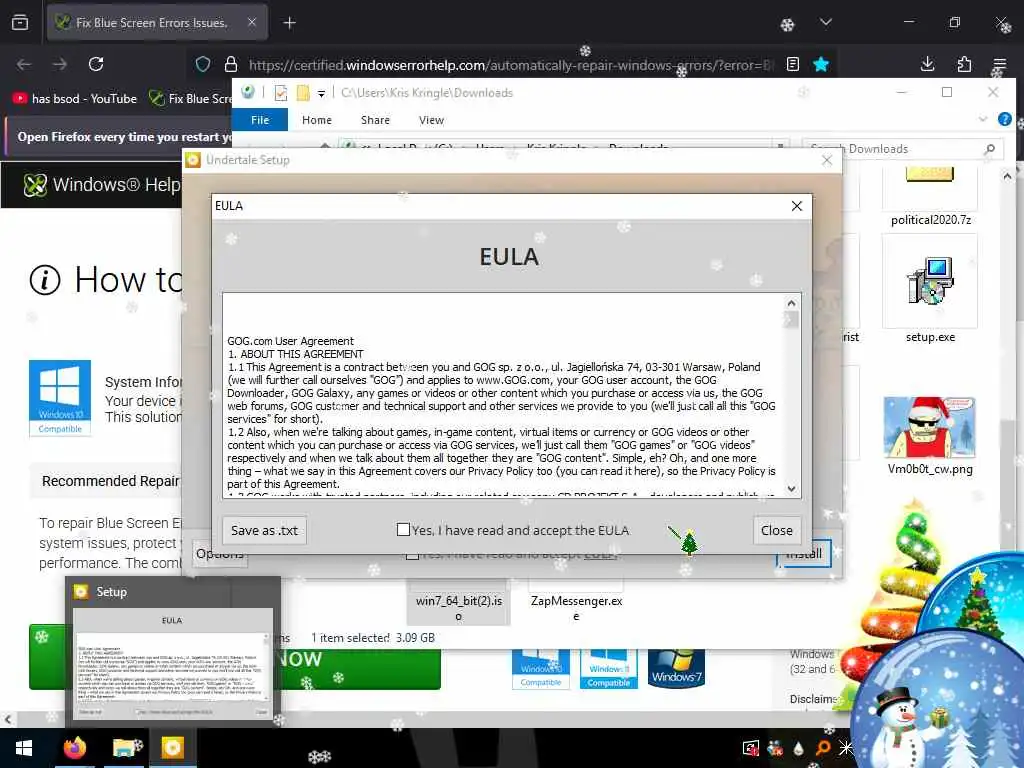The height and width of the screenshot is (768, 1024).
Task: Open the File tab in File Explorer
Action: click(x=260, y=120)
